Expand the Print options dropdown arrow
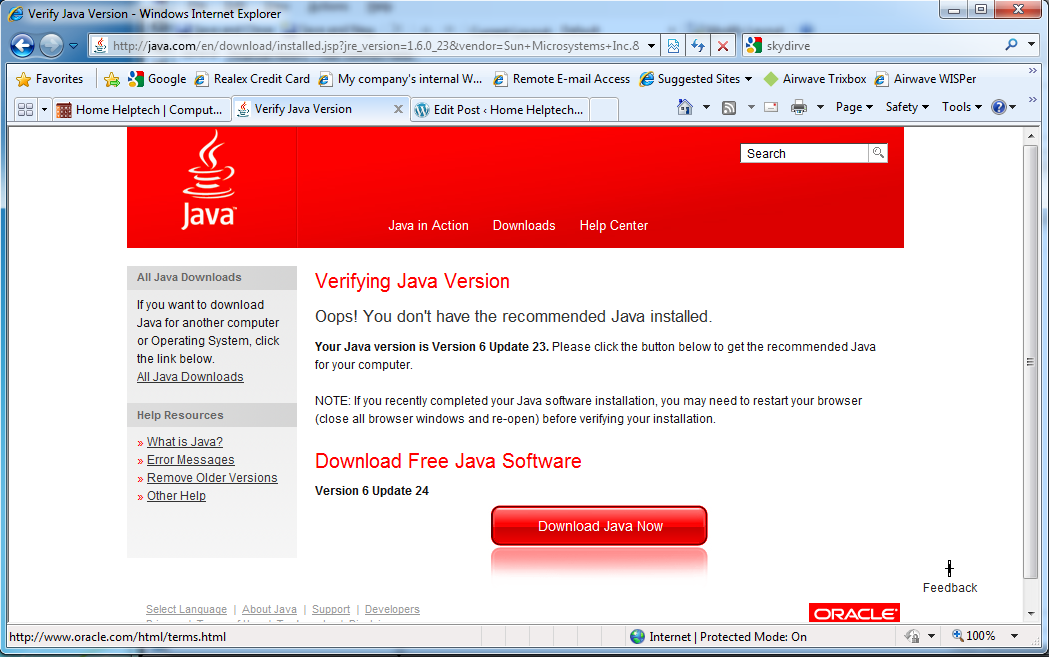 [820, 107]
